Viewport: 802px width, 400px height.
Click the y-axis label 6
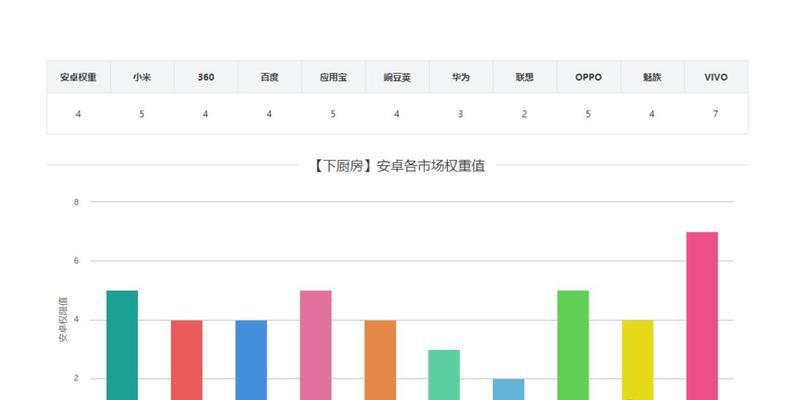pos(76,261)
